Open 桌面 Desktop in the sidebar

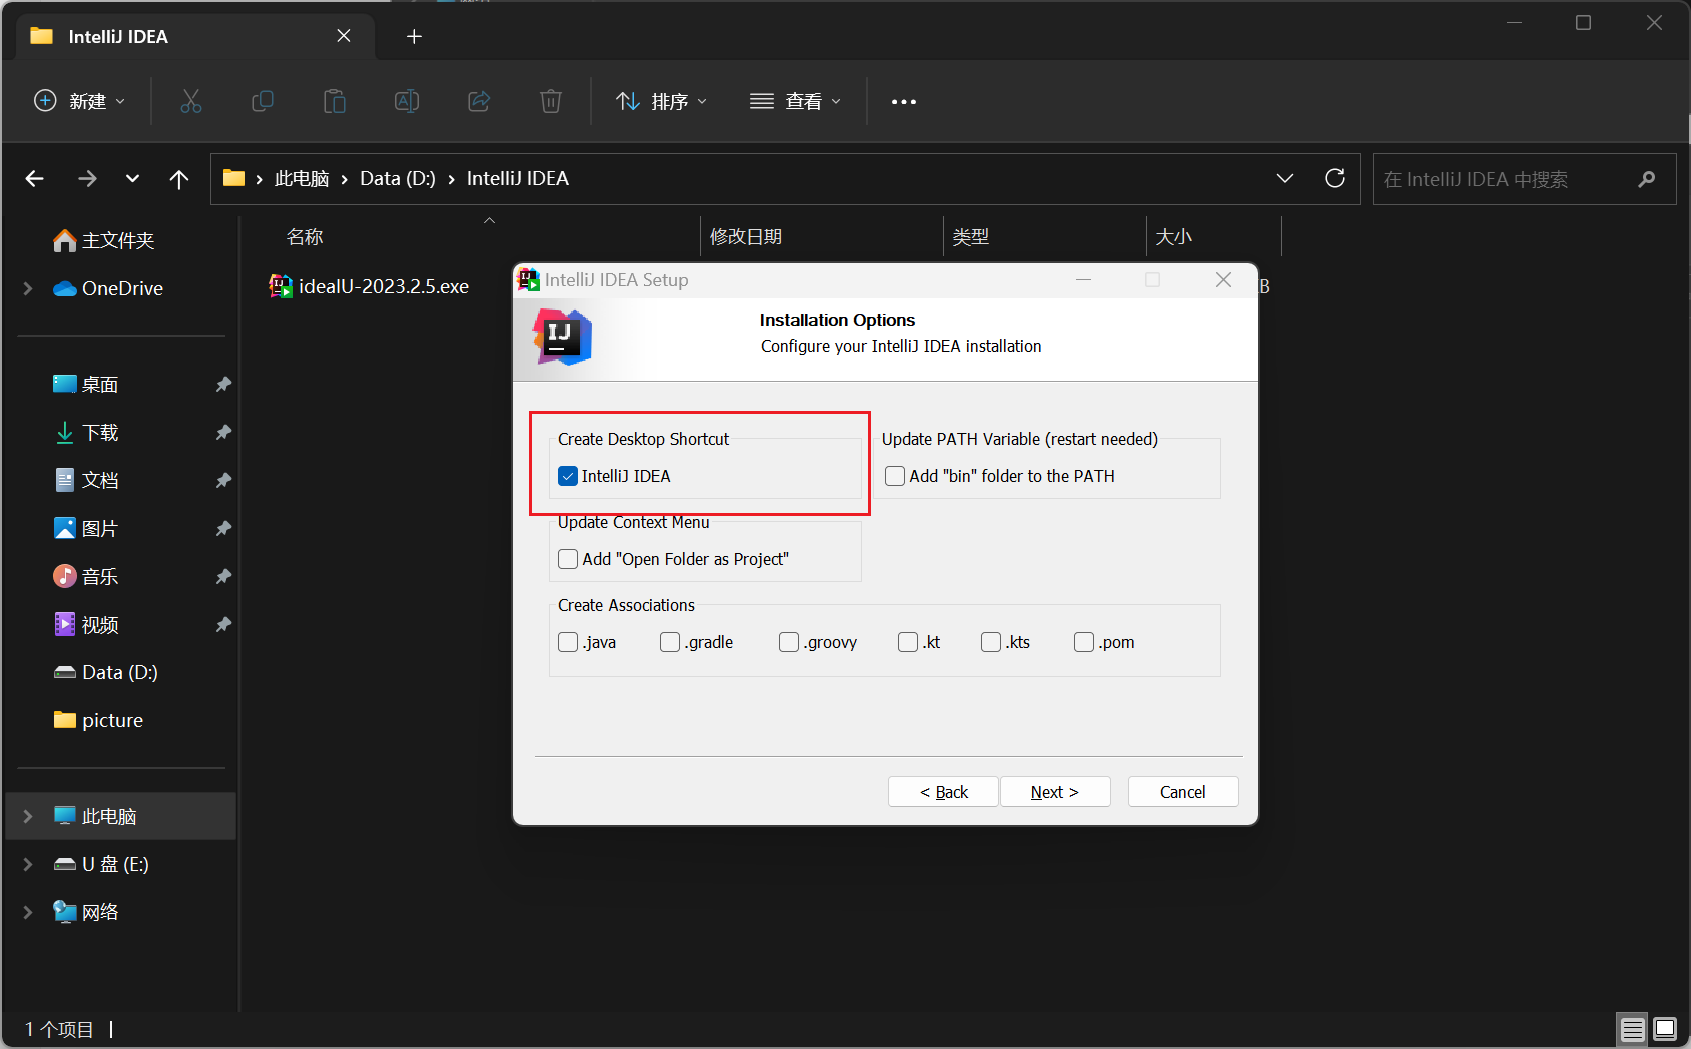[x=86, y=384]
